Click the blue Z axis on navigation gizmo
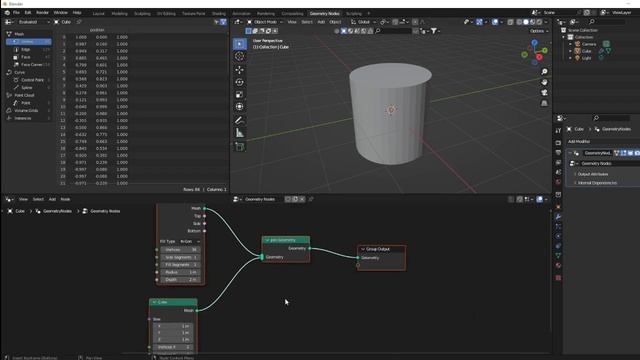 pos(534,42)
